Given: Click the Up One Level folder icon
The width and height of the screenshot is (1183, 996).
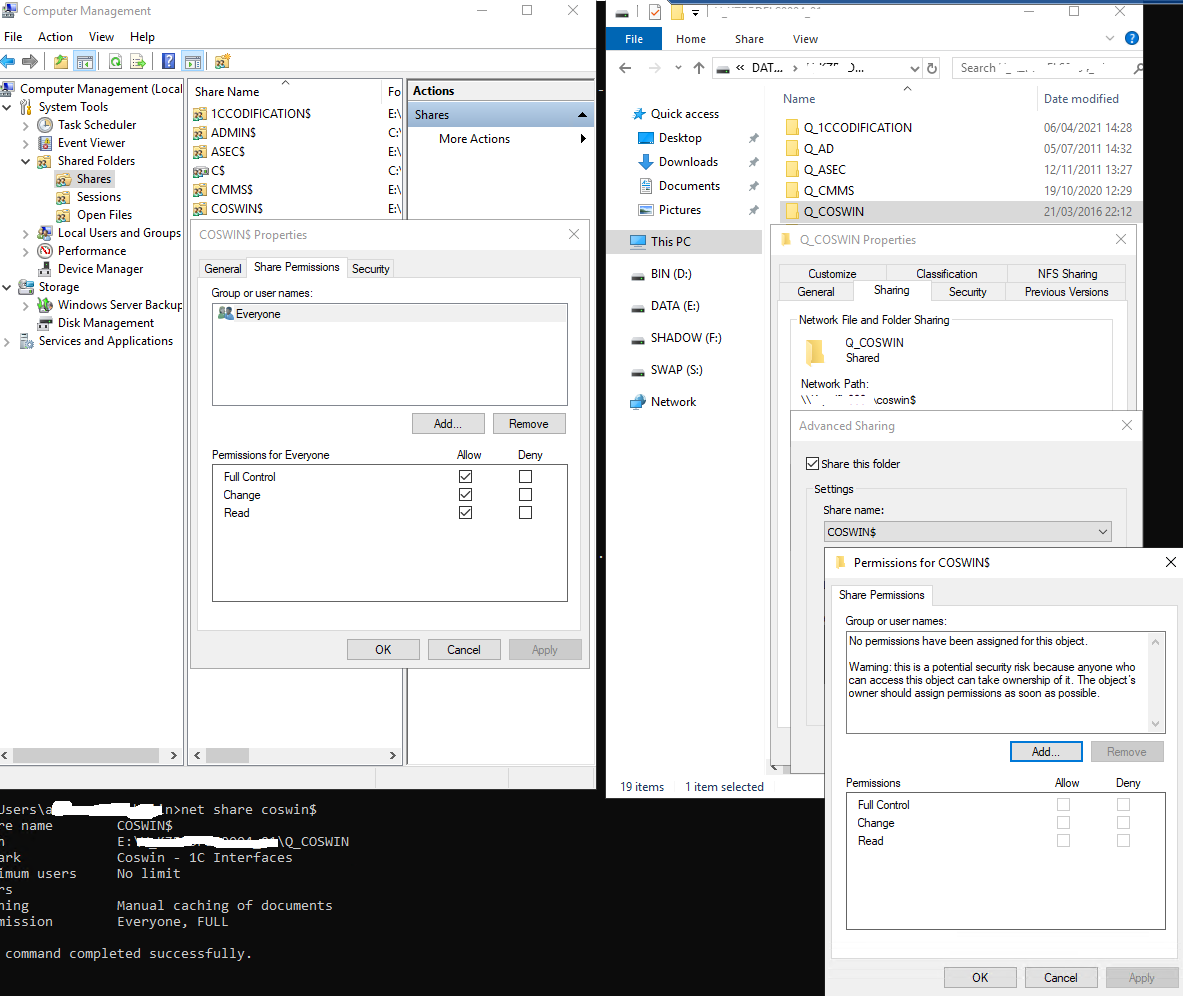Looking at the screenshot, I should coord(61,61).
